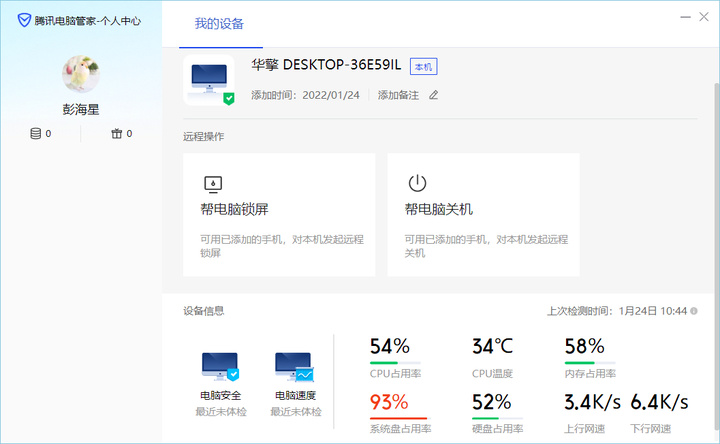Viewport: 720px width, 444px height.
Task: Close the personal center window
Action: pyautogui.click(x=704, y=17)
